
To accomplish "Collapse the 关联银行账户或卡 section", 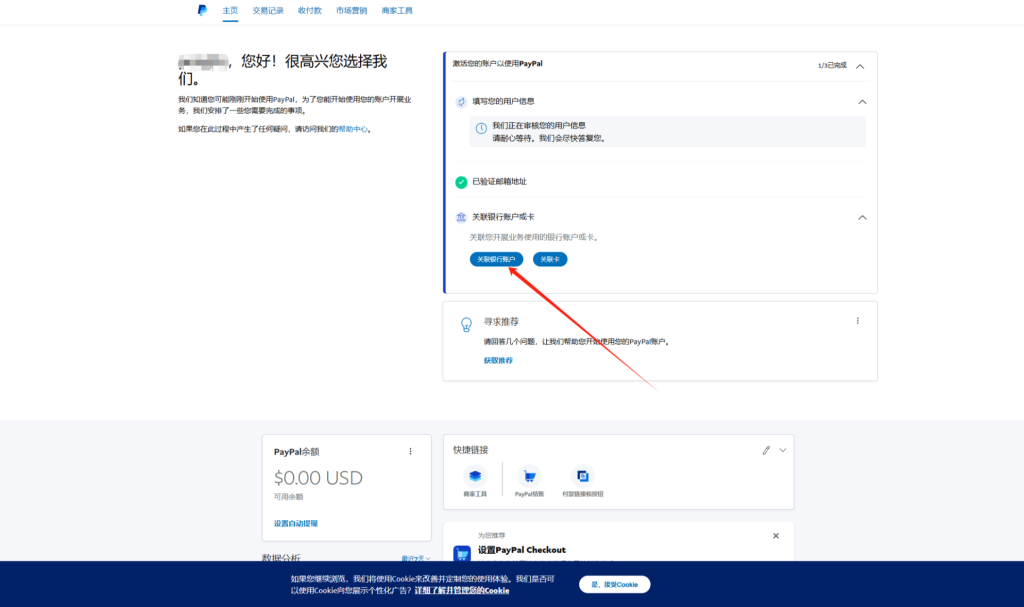I will [861, 217].
